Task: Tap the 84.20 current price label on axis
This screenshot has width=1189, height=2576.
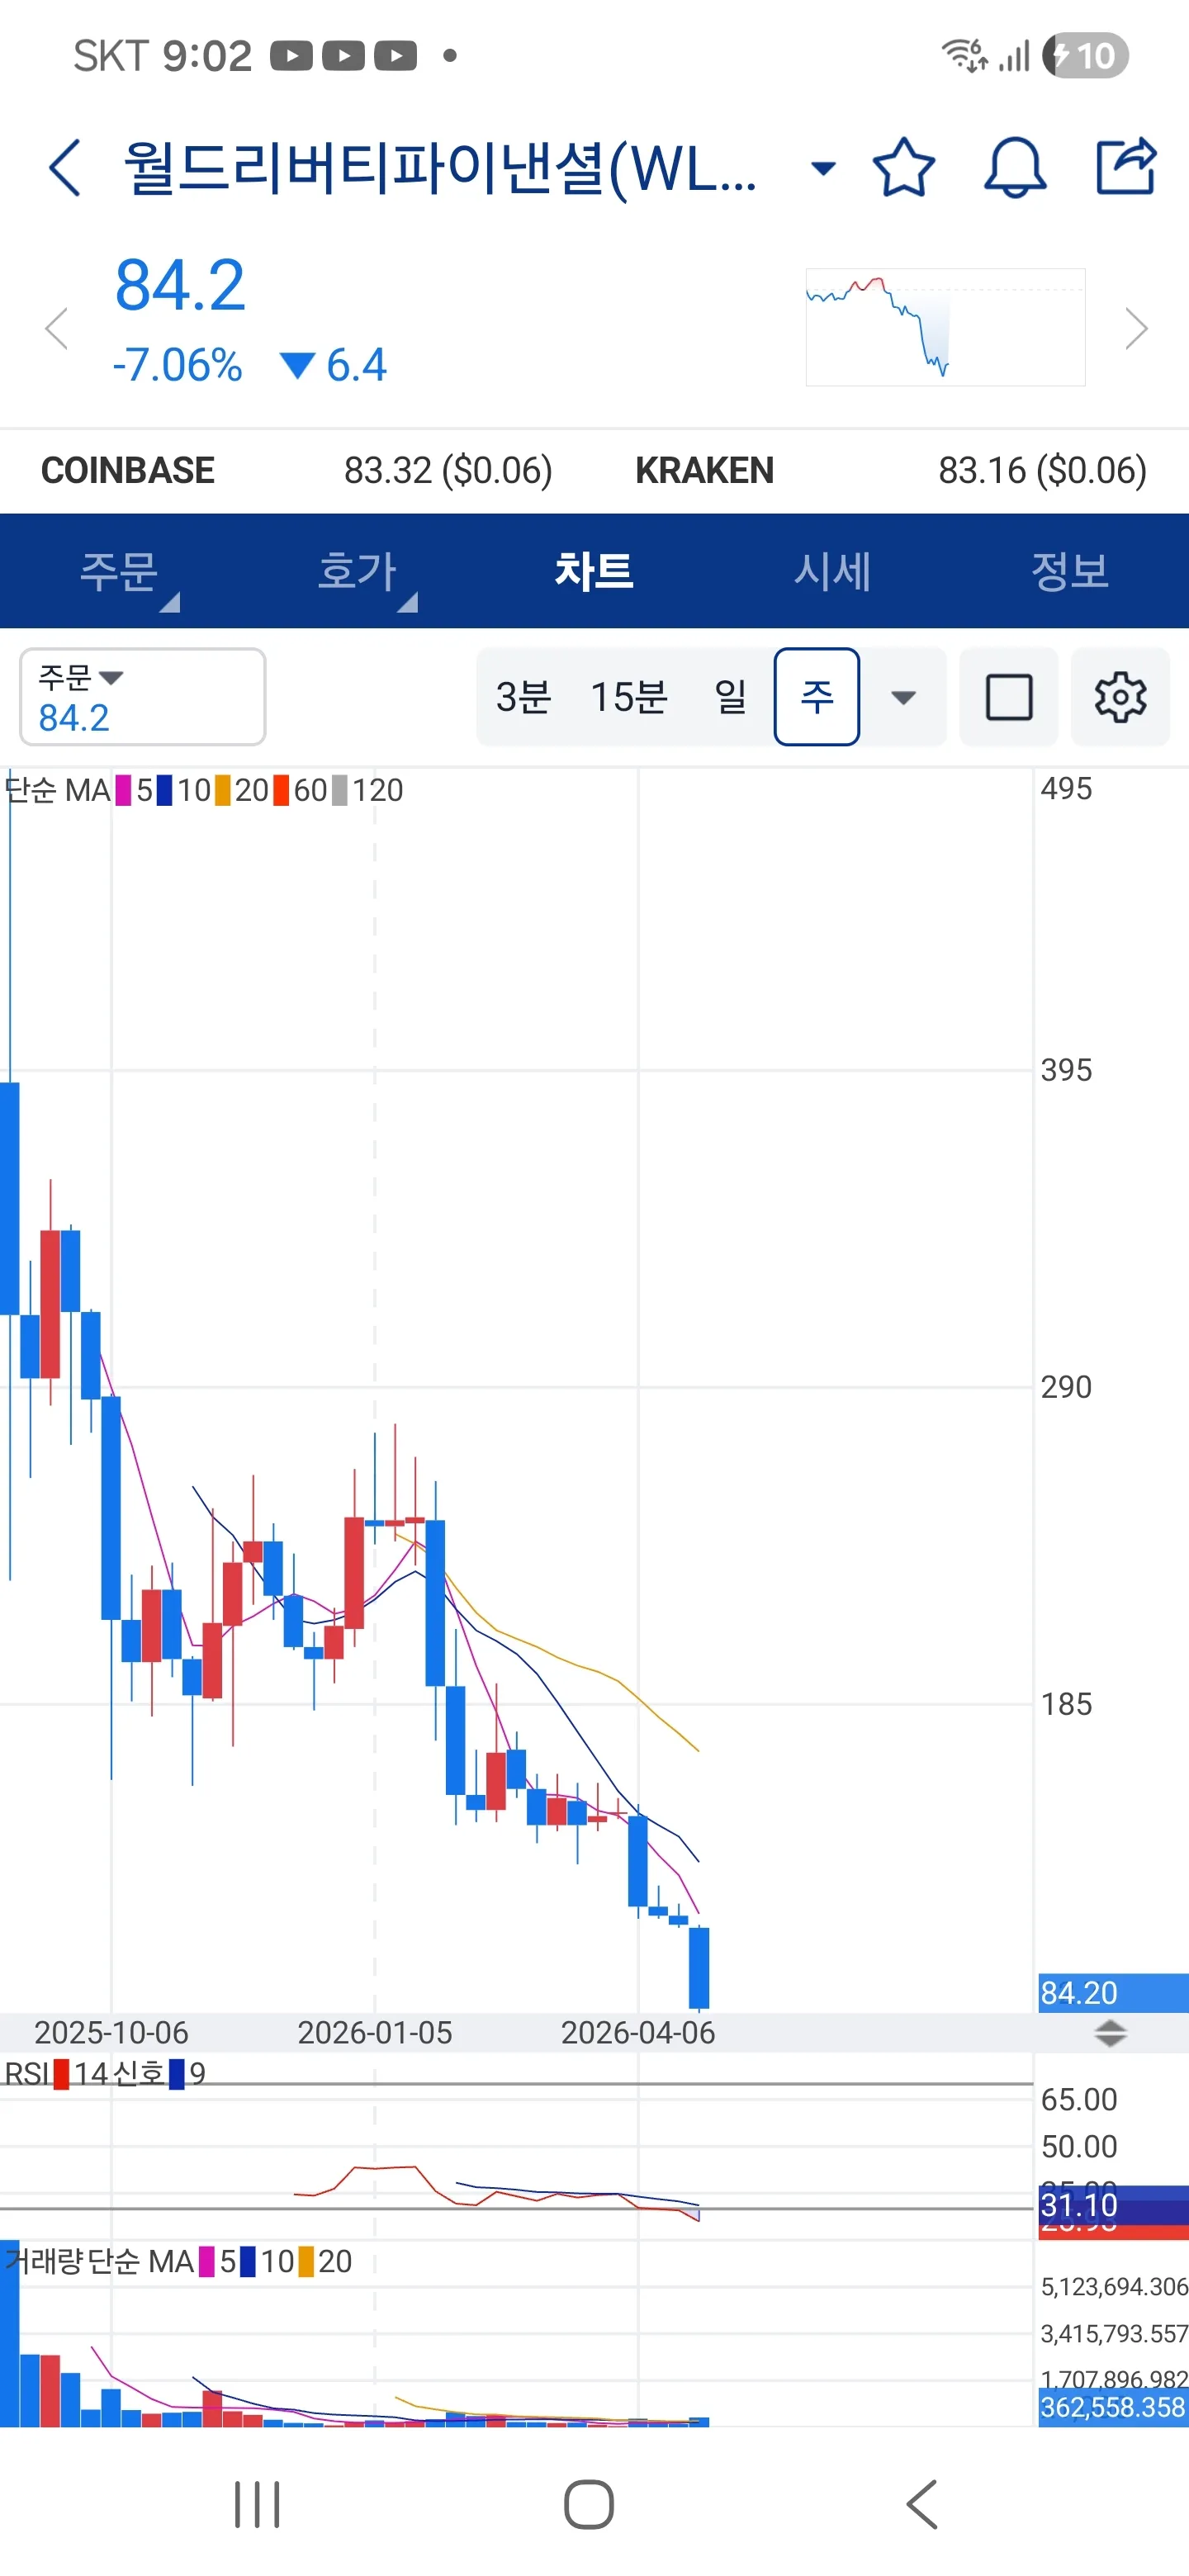Action: click(x=1113, y=1993)
